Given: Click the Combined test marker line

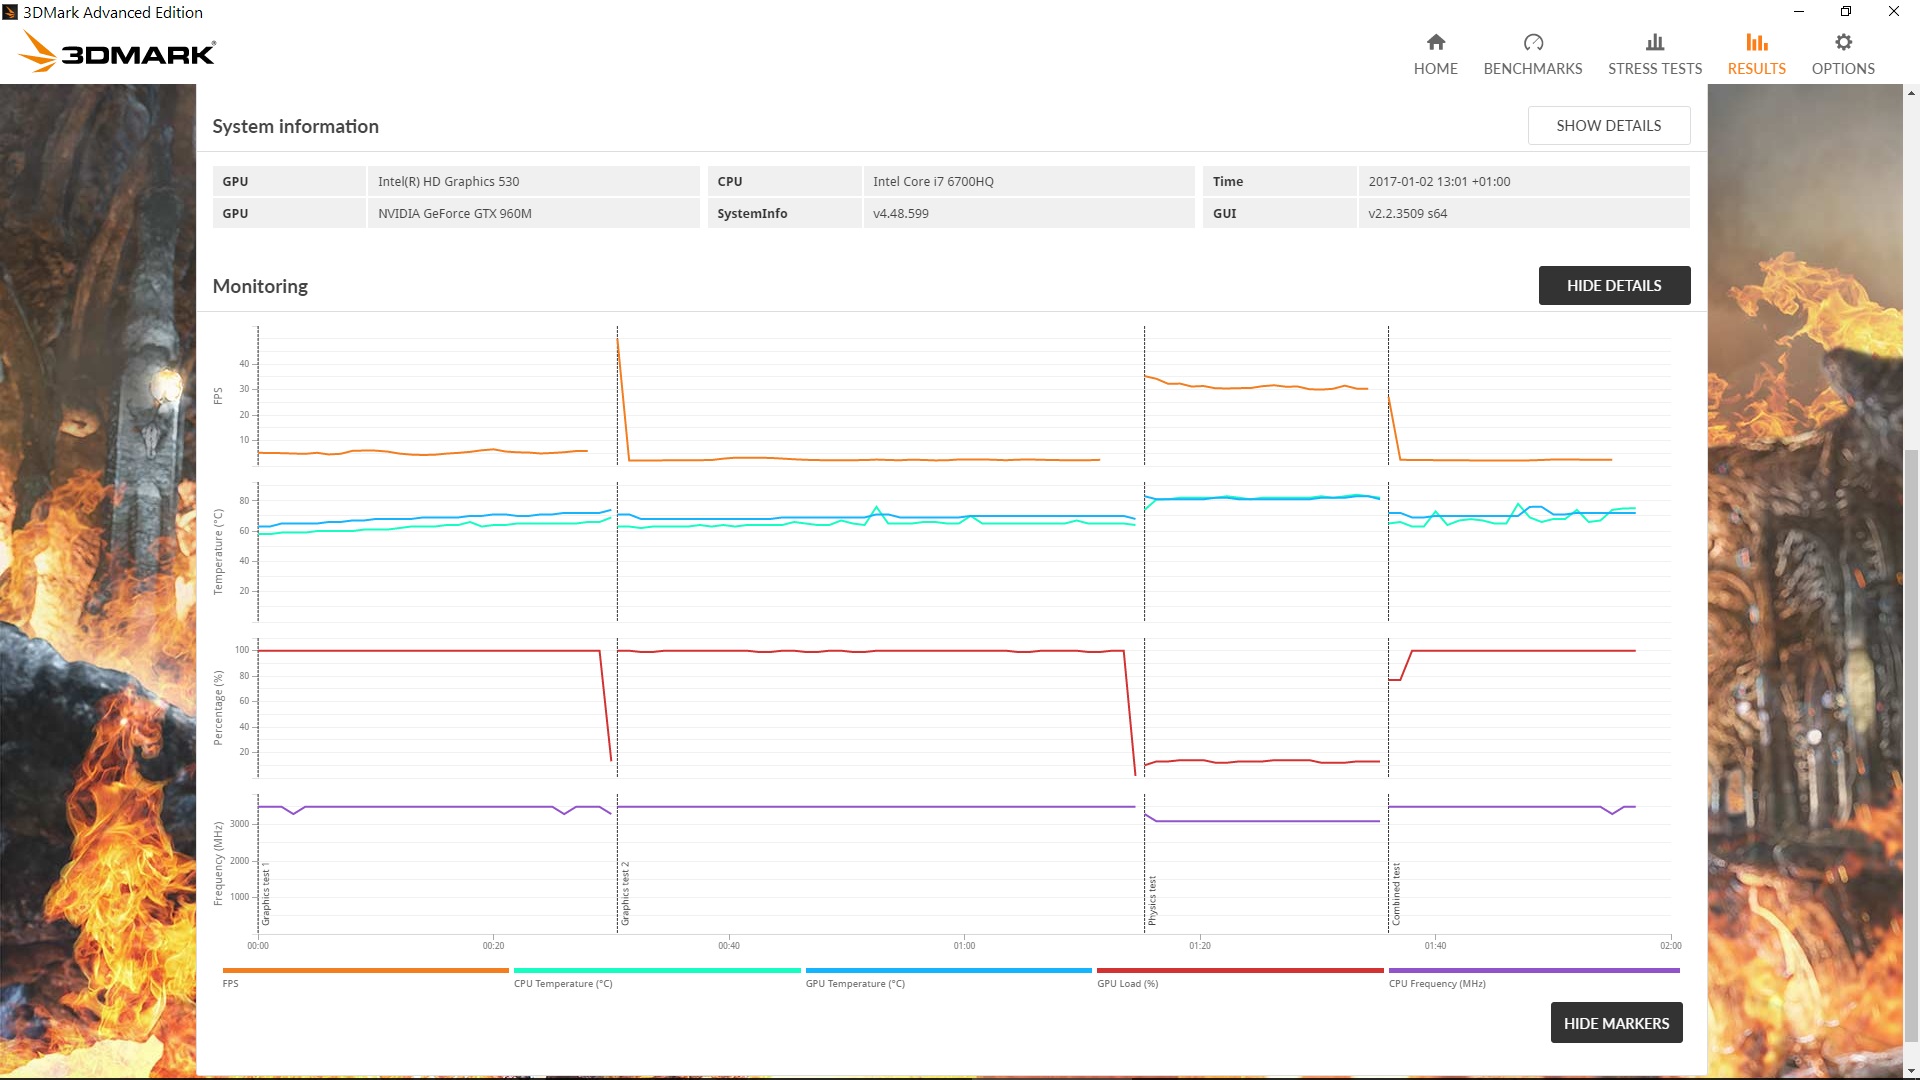Looking at the screenshot, I should 1388,630.
